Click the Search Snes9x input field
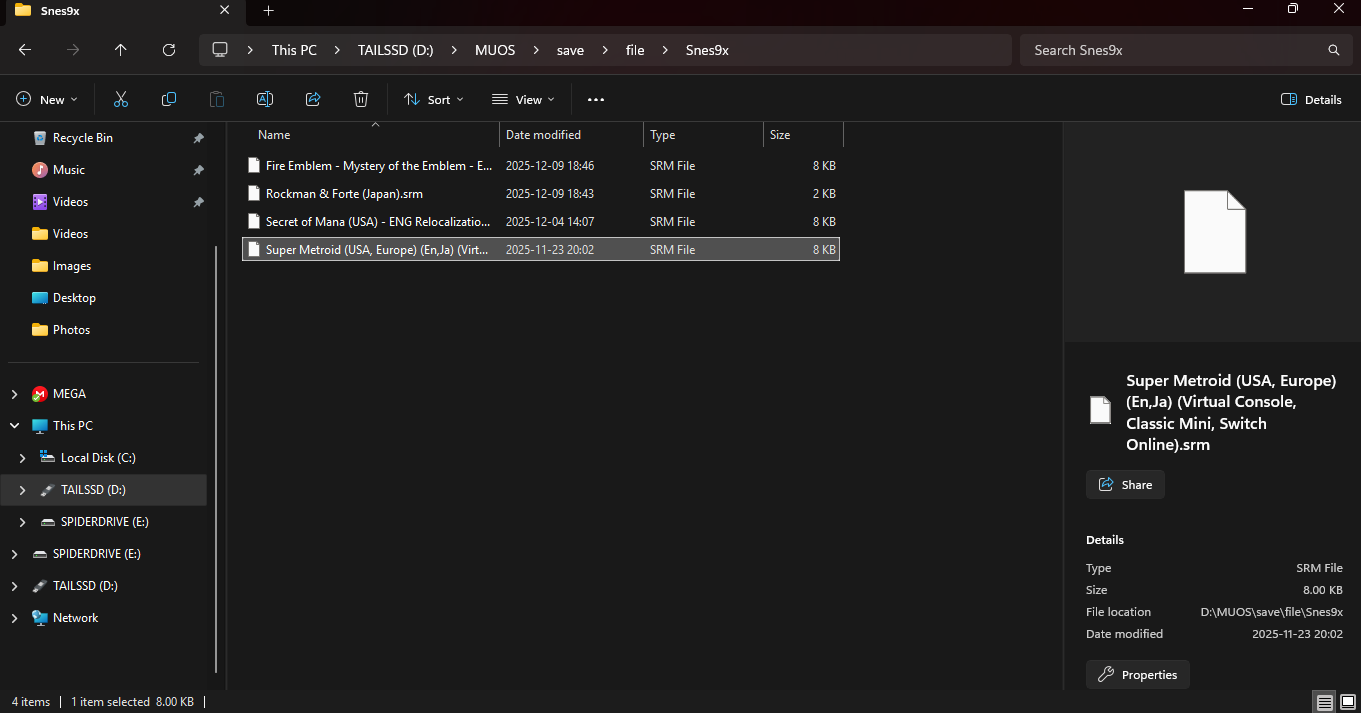Image resolution: width=1361 pixels, height=713 pixels. [1175, 50]
